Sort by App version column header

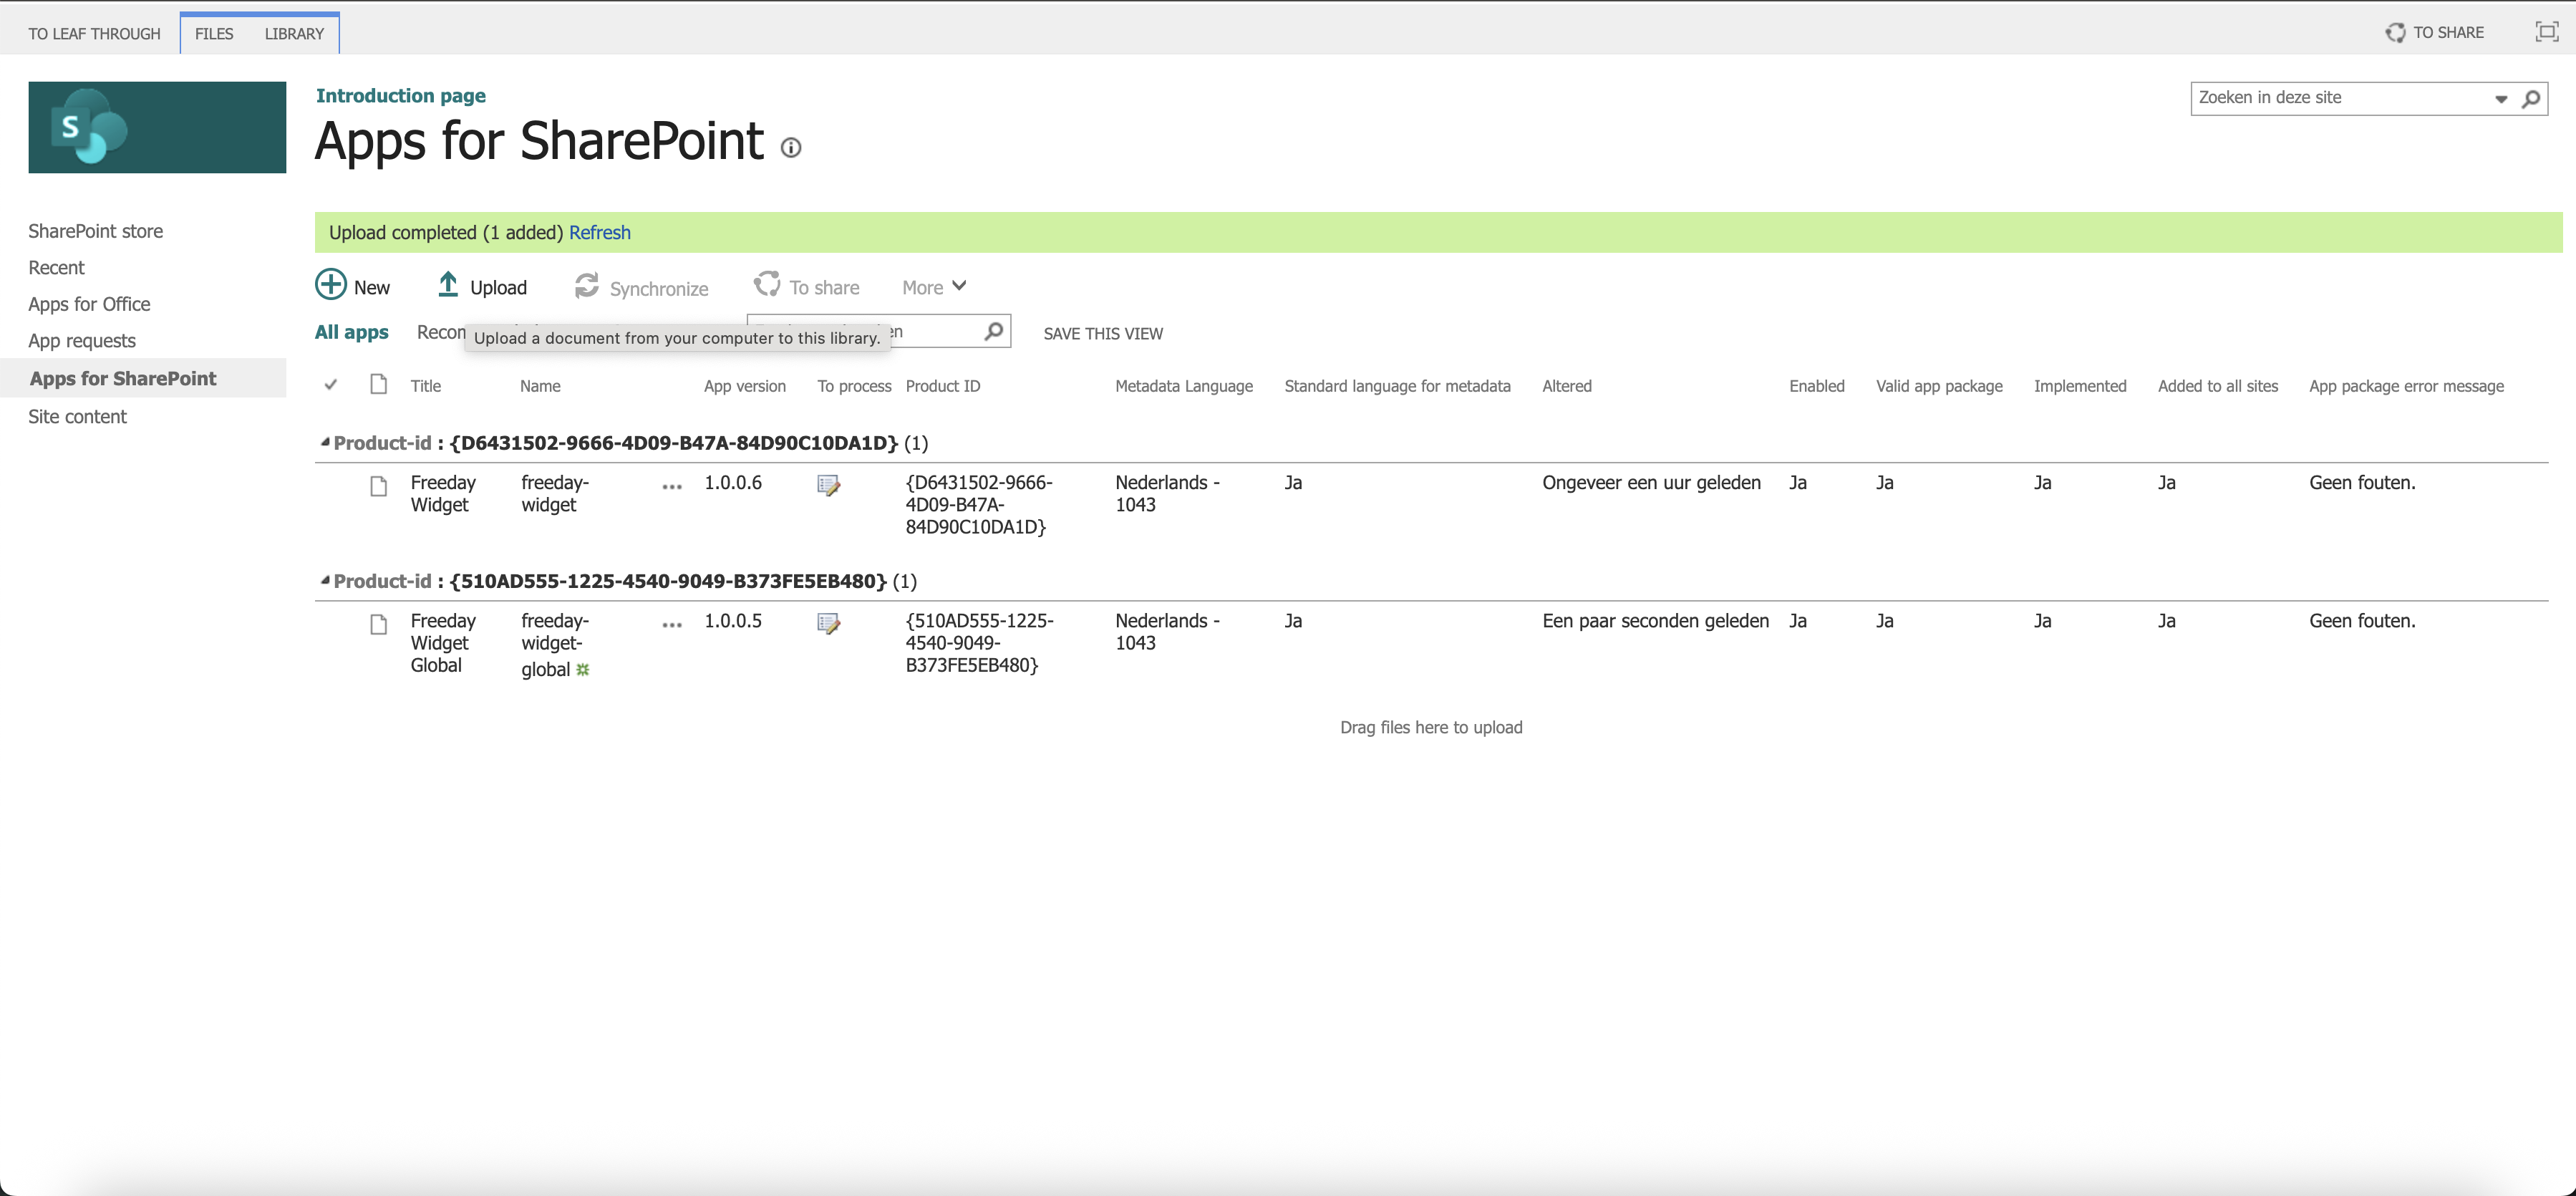click(x=745, y=386)
